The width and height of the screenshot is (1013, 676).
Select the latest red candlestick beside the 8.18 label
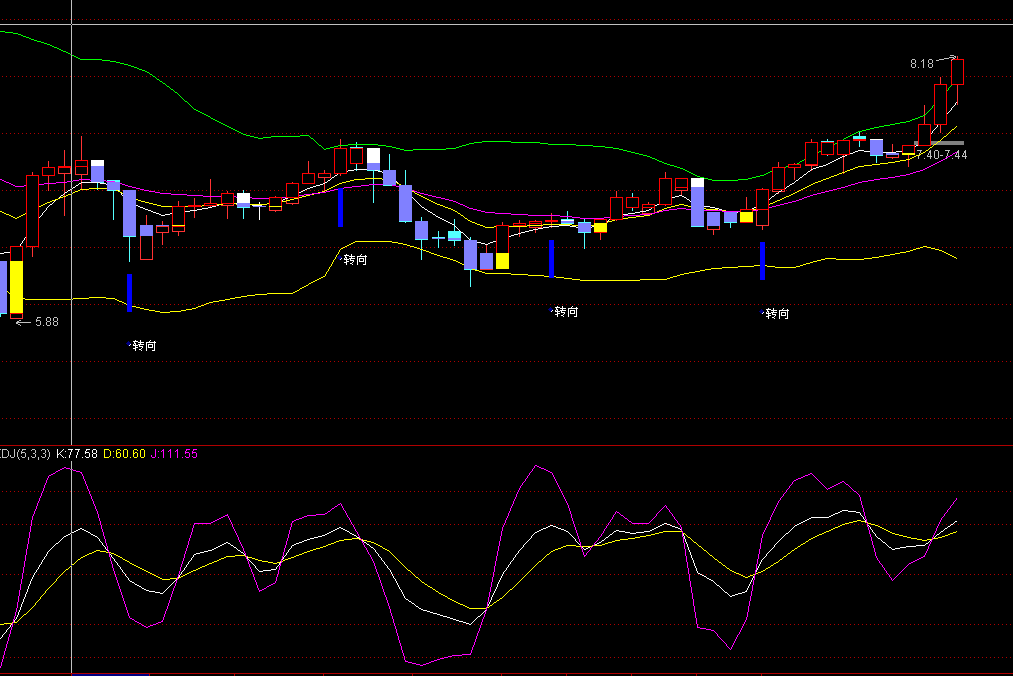point(957,72)
